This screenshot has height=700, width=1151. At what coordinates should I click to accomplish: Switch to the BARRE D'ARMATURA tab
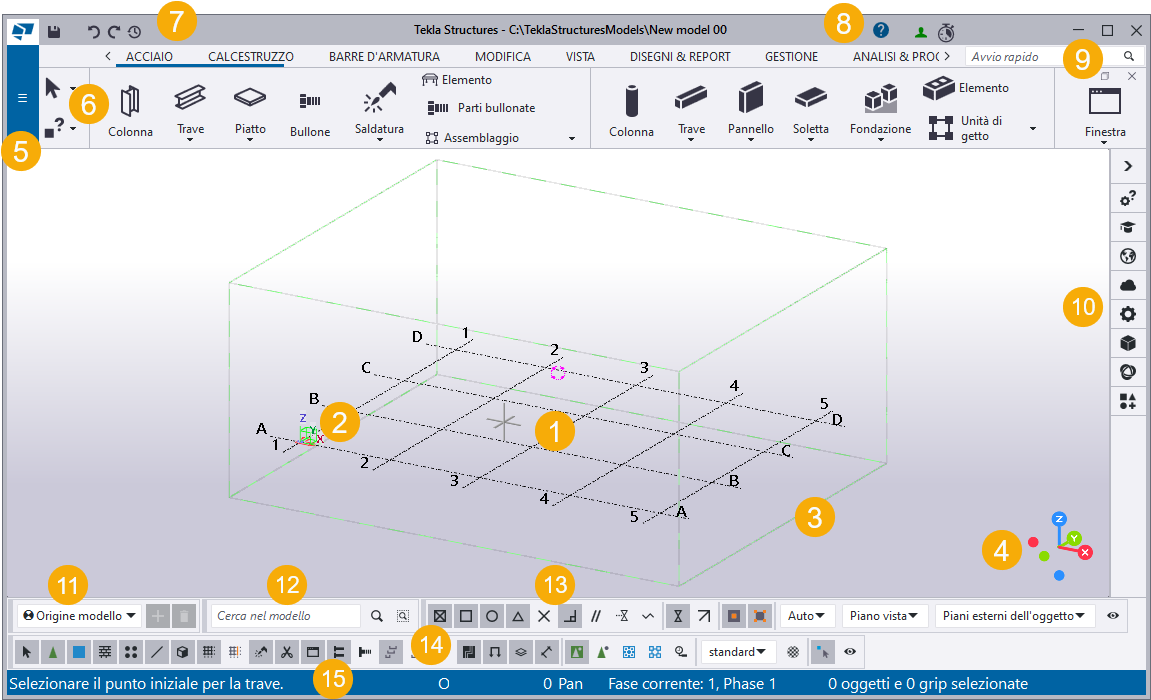(379, 57)
